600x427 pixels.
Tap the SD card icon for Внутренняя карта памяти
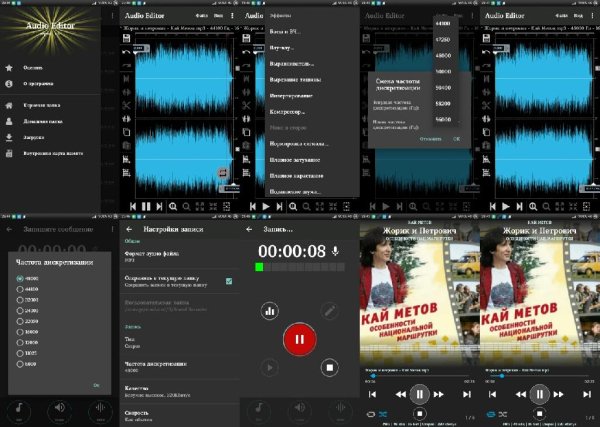pyautogui.click(x=9, y=153)
